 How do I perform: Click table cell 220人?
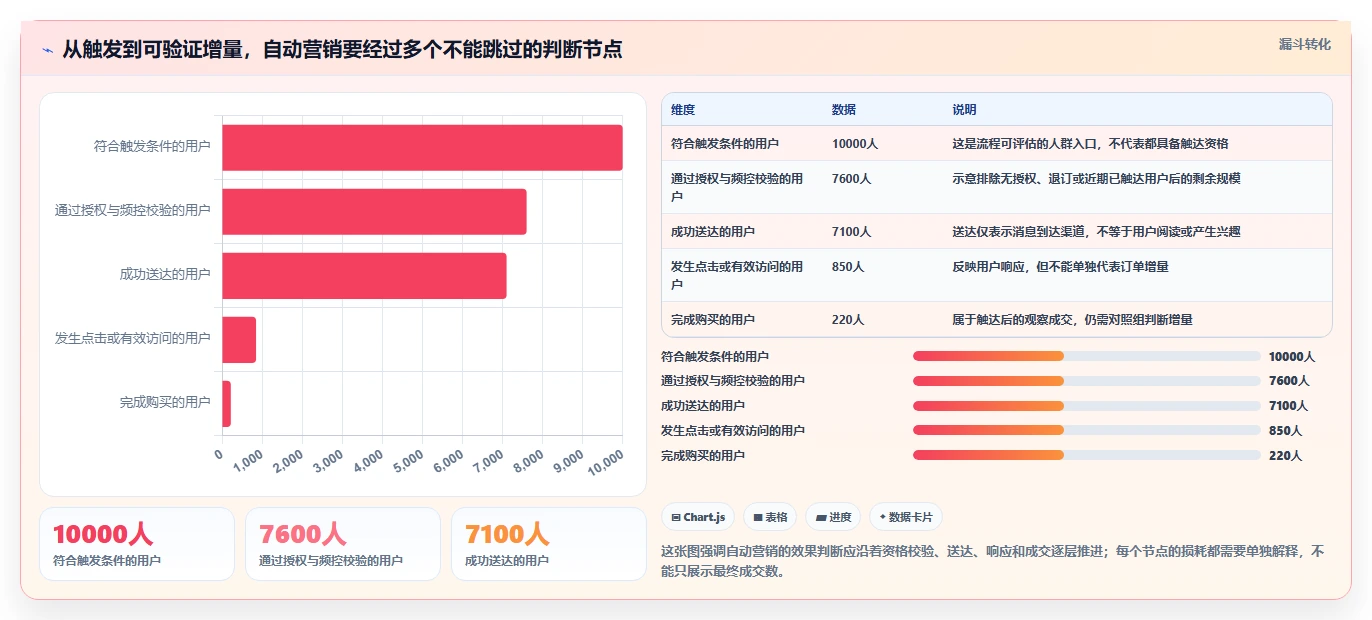tap(848, 320)
